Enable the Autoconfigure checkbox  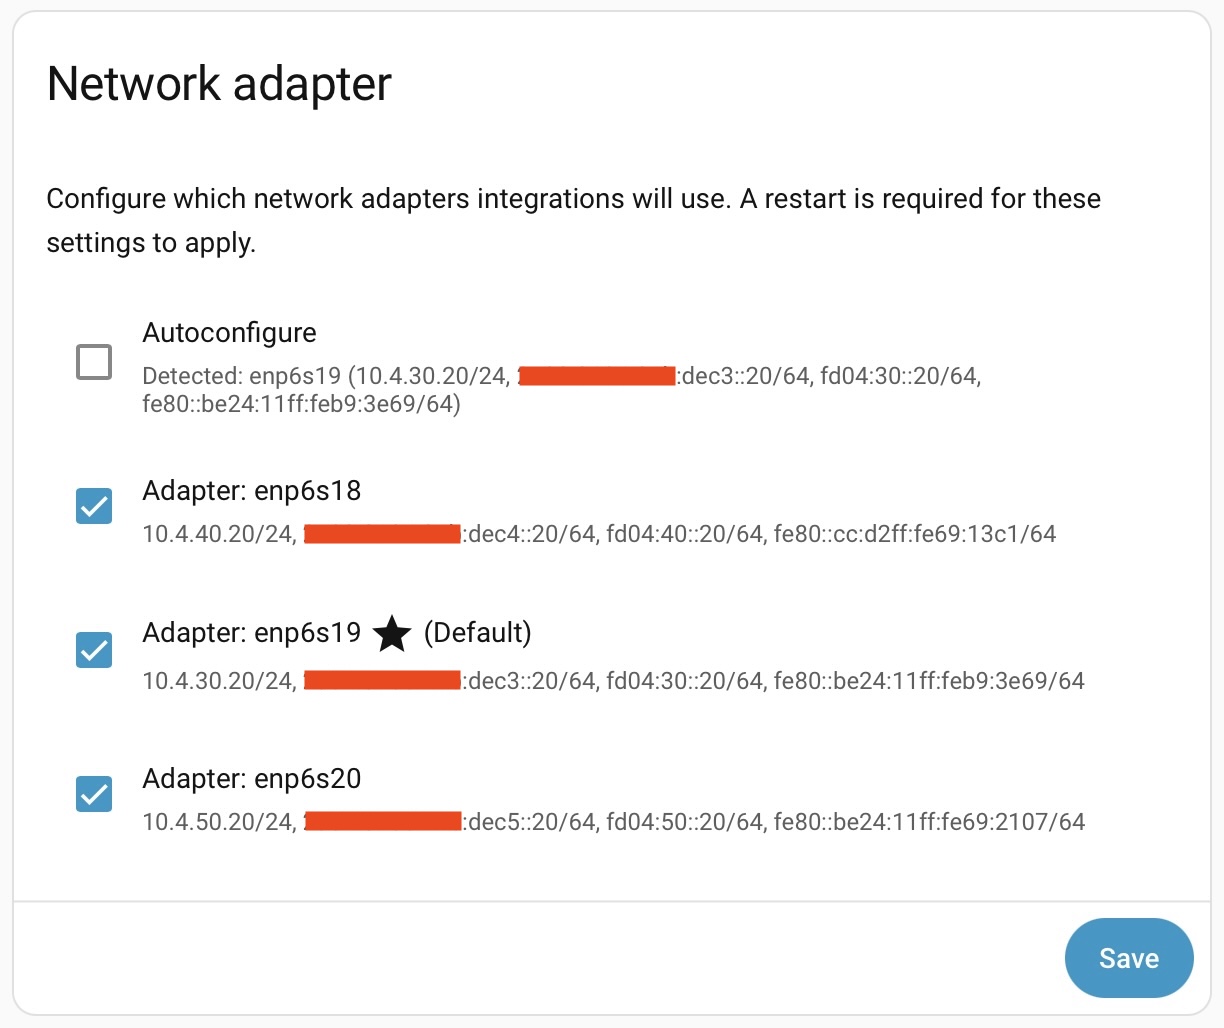tap(94, 362)
